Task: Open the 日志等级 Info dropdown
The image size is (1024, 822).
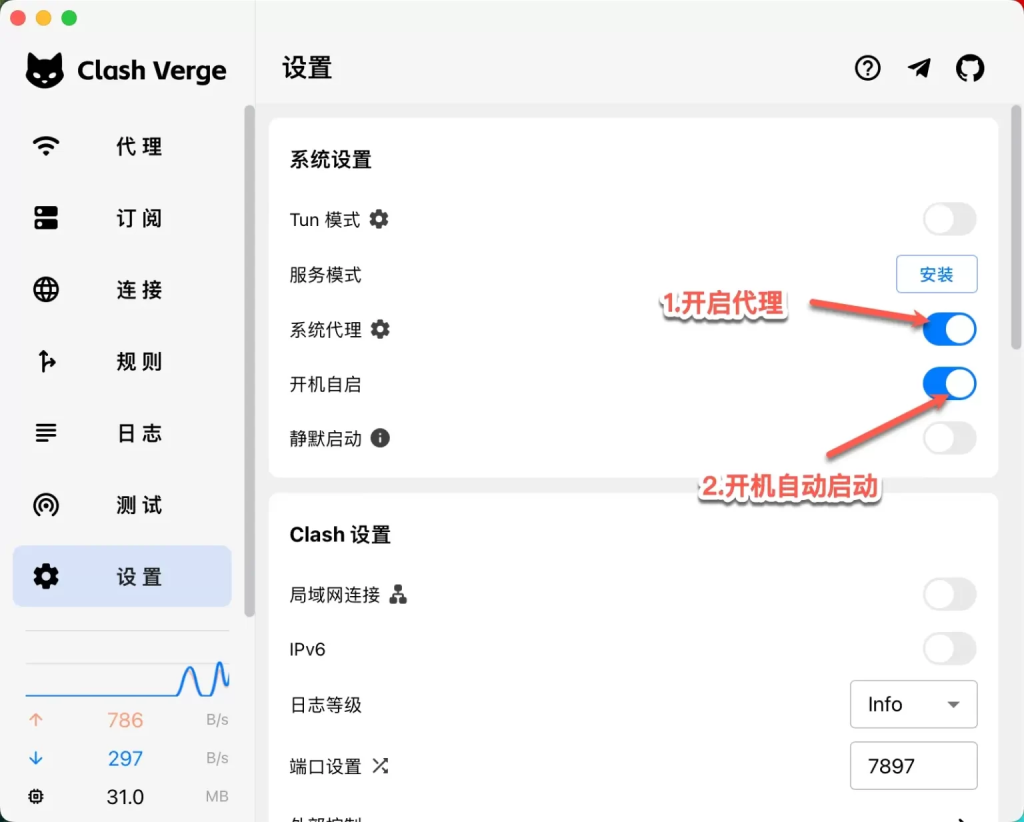Action: [912, 704]
